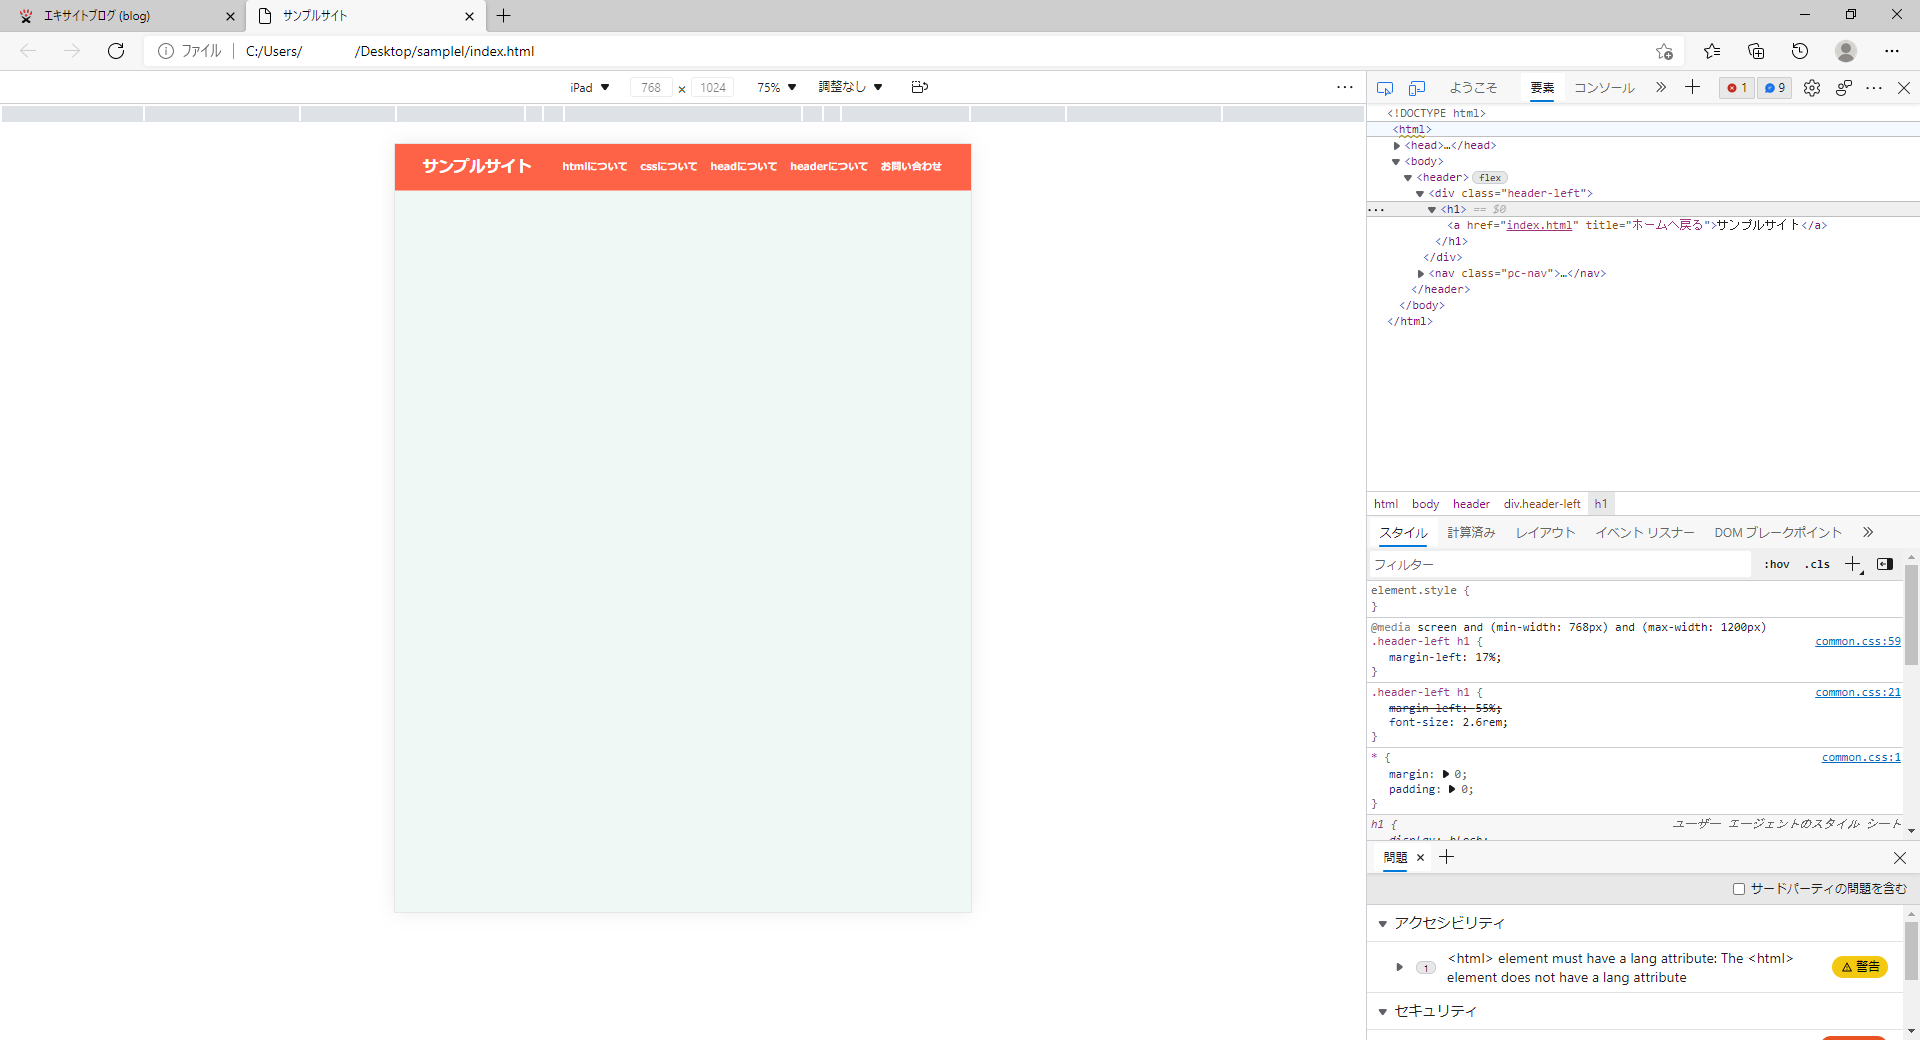Open the DOM ブレークポイント tab
Screen dimensions: 1920x1040
(x=1778, y=533)
